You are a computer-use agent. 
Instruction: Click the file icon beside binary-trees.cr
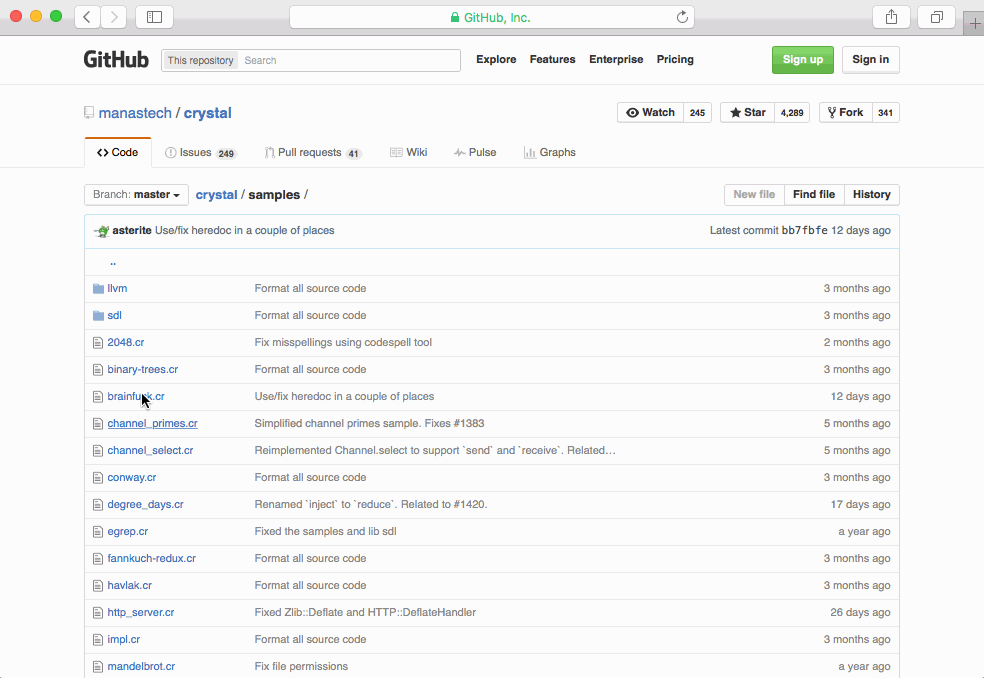click(98, 370)
